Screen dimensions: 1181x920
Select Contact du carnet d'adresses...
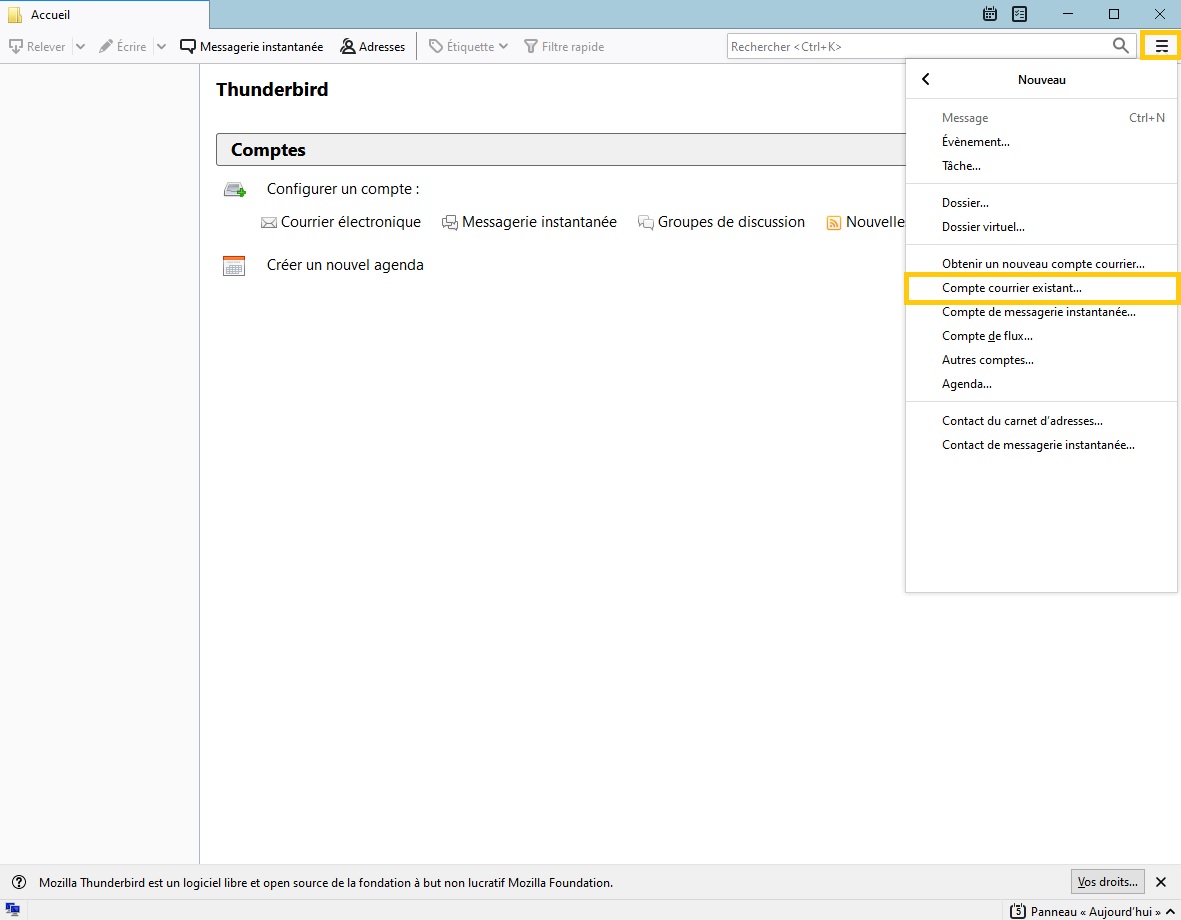[x=1042, y=421]
